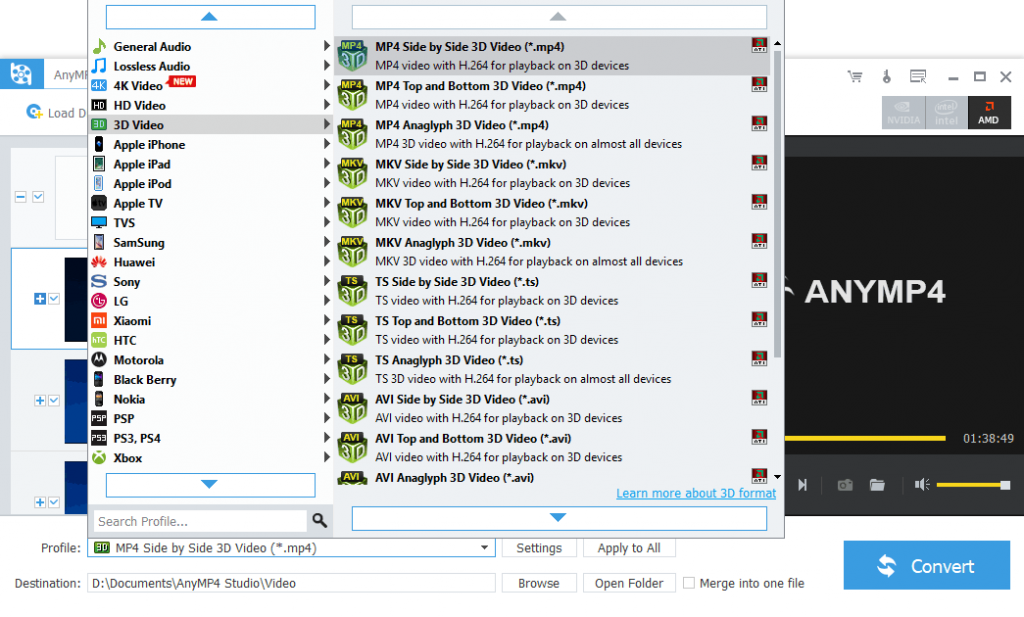1024x617 pixels.
Task: Open the purchase cart icon
Action: pos(855,75)
